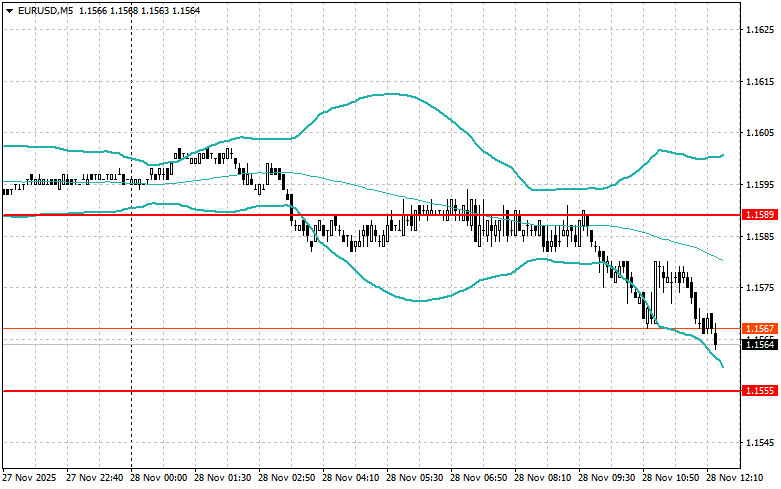Click the 28 Nov 05:30 time label
781x489 pixels.
[414, 478]
